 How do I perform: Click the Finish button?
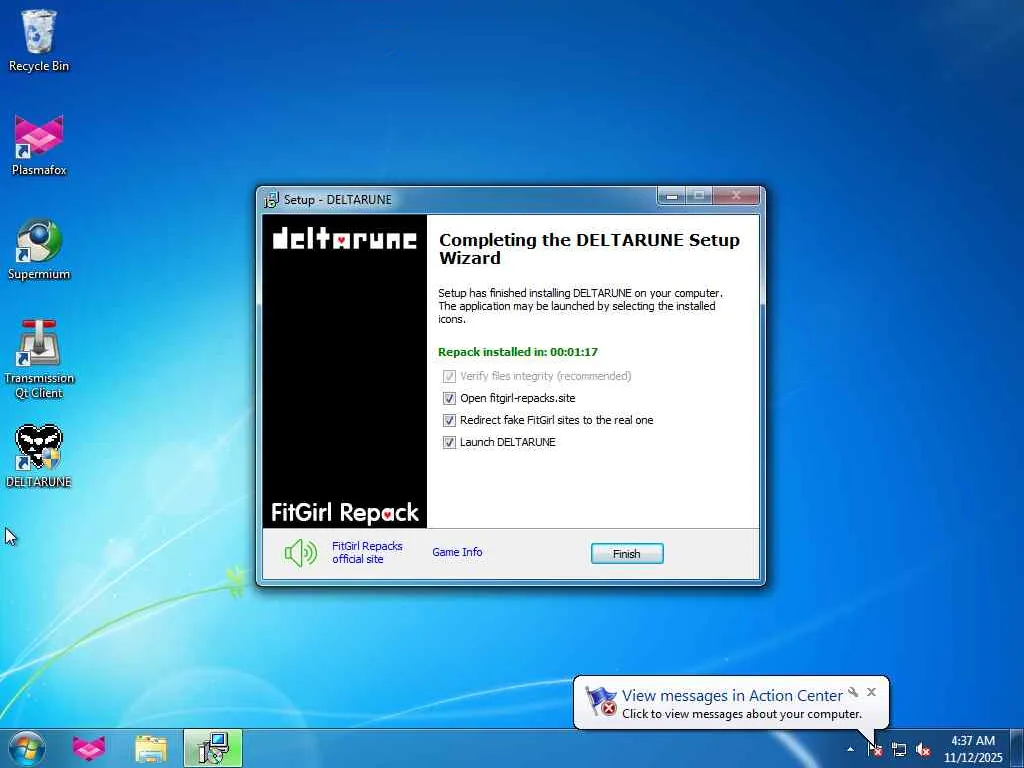point(627,554)
